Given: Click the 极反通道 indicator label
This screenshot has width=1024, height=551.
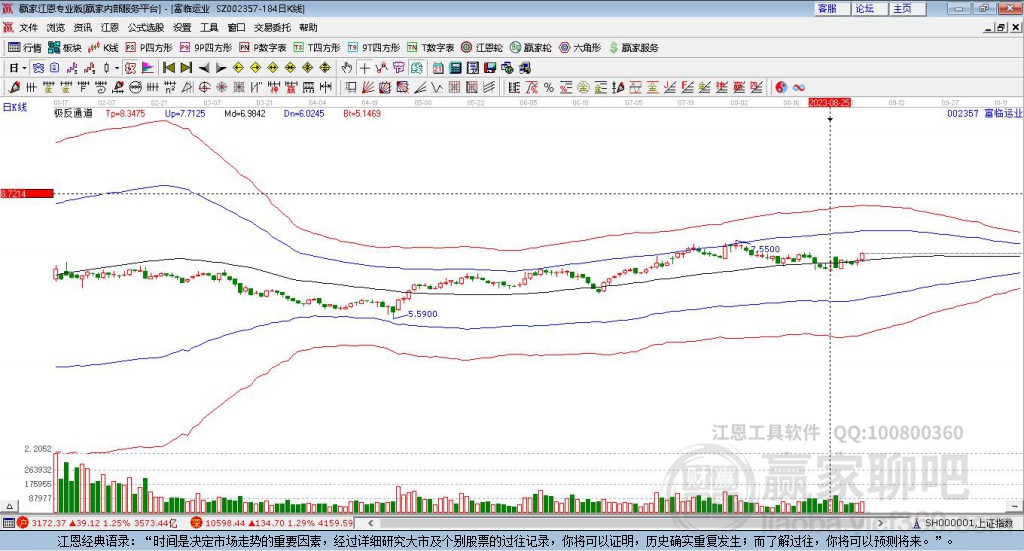Looking at the screenshot, I should coord(73,113).
